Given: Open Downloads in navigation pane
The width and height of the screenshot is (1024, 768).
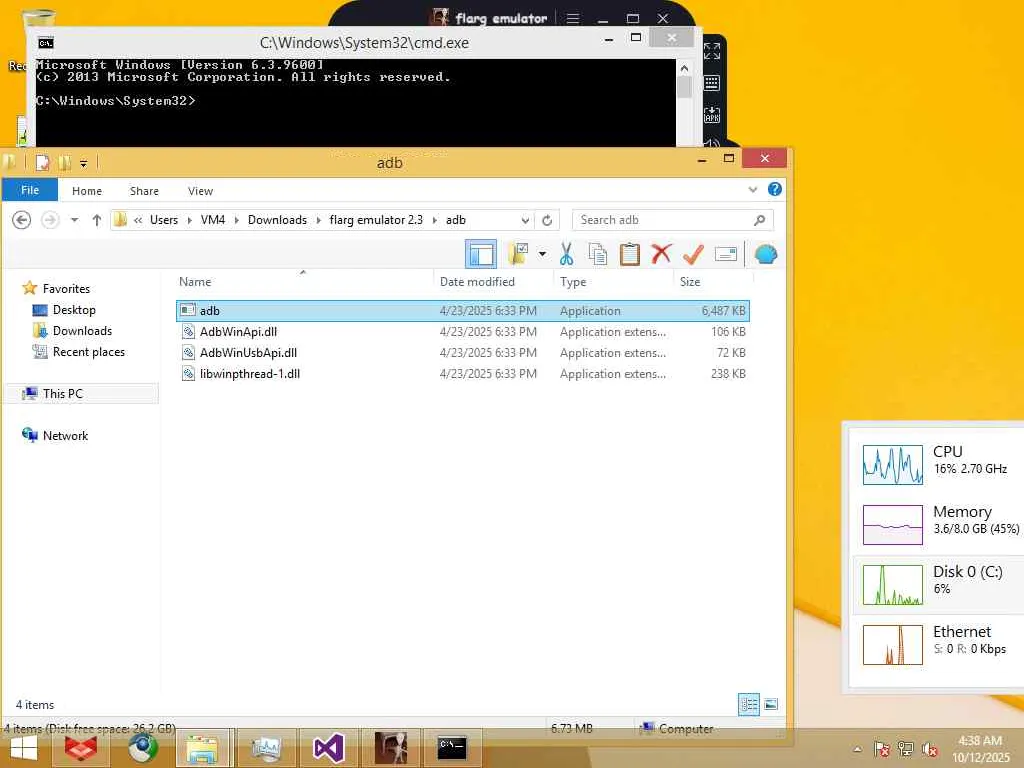Looking at the screenshot, I should point(82,330).
